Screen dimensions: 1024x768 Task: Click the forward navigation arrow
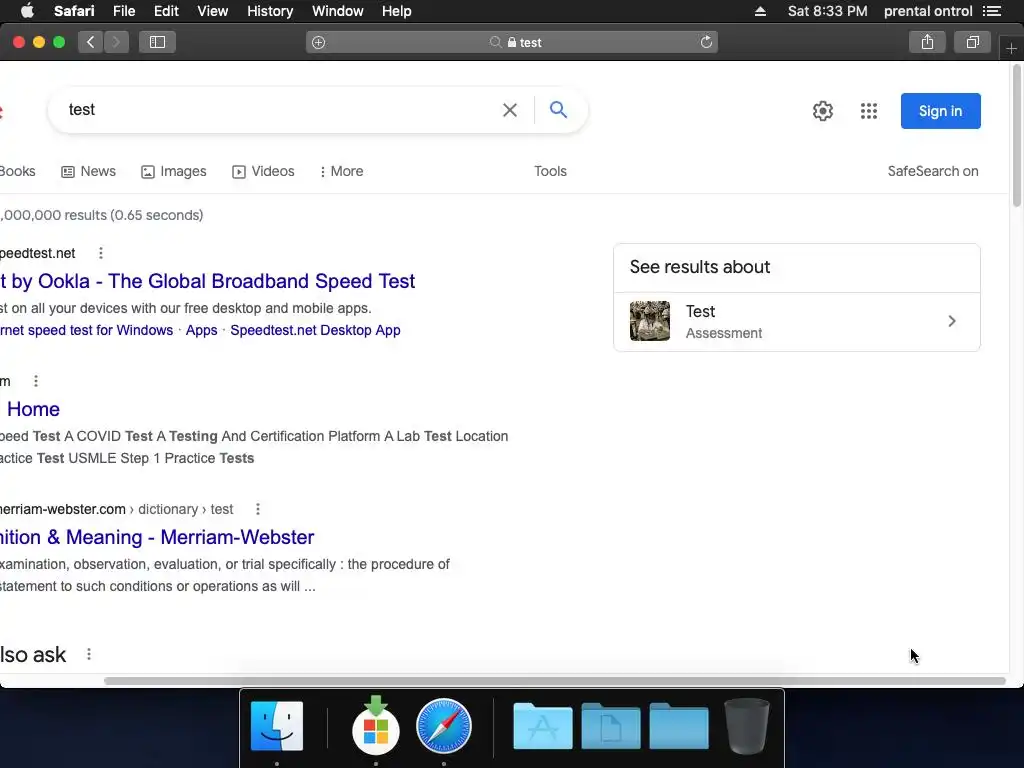click(116, 42)
